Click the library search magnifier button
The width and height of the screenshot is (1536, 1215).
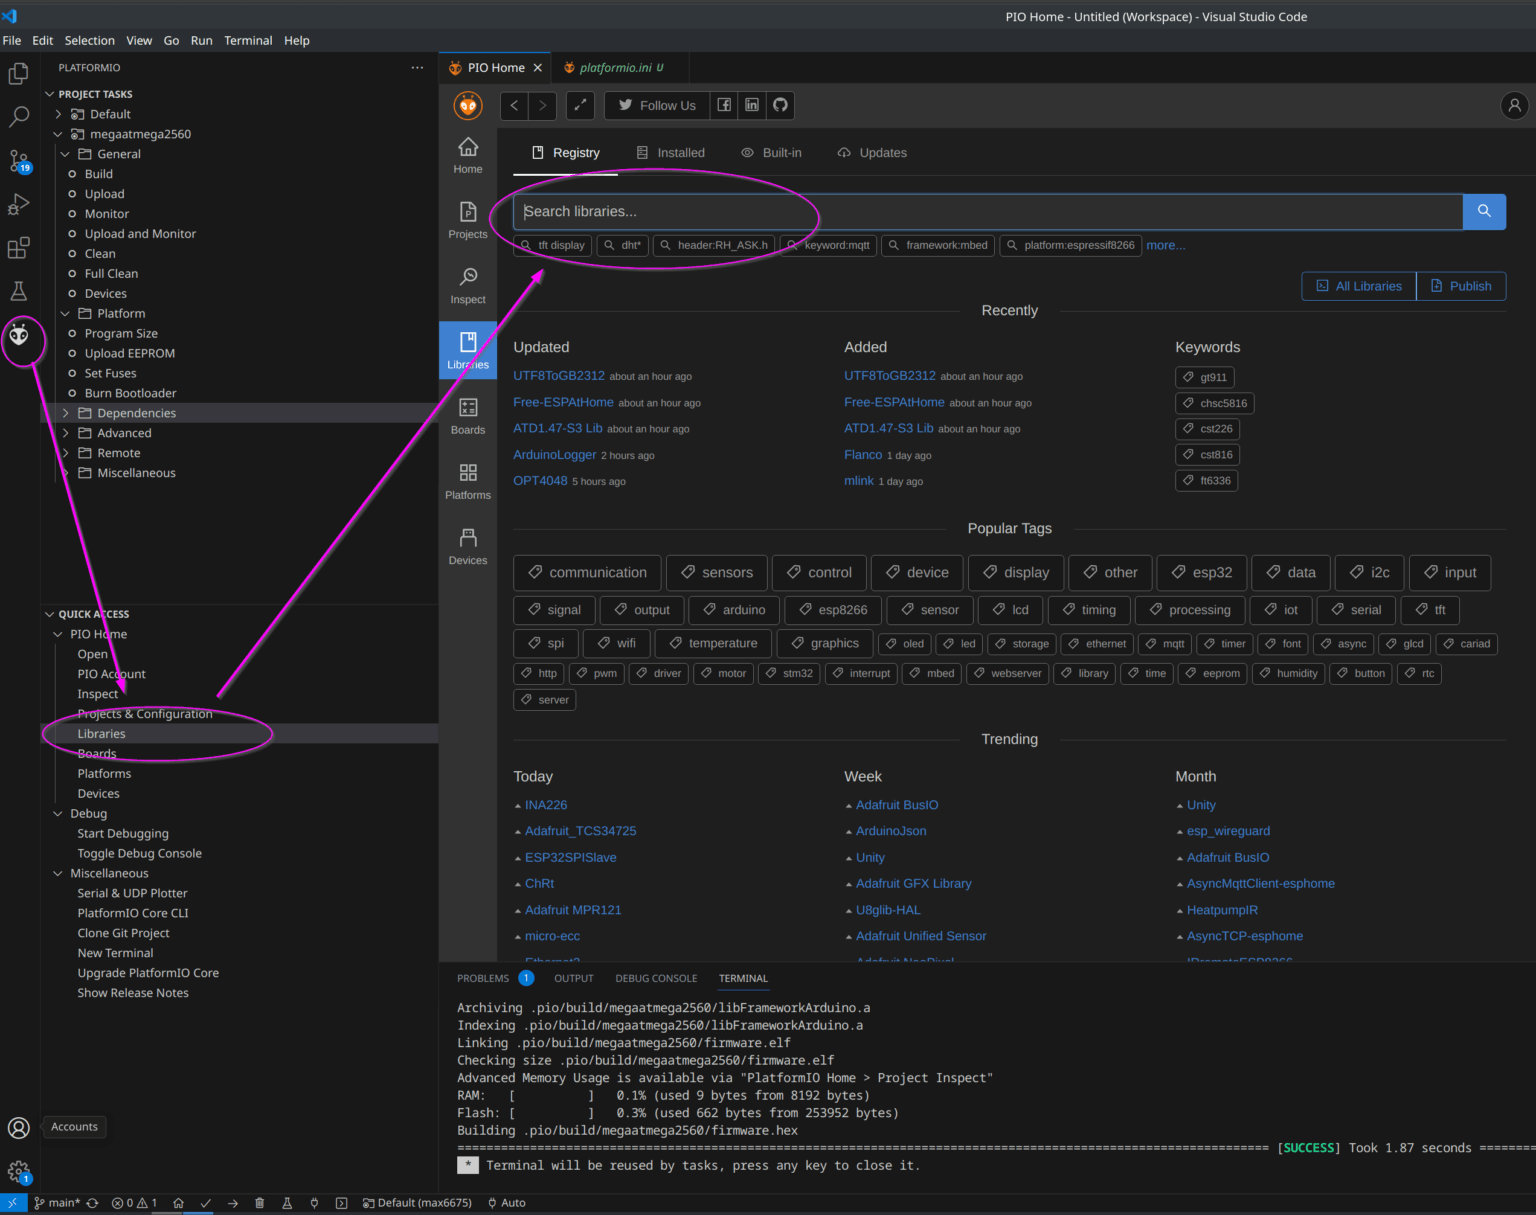1483,211
